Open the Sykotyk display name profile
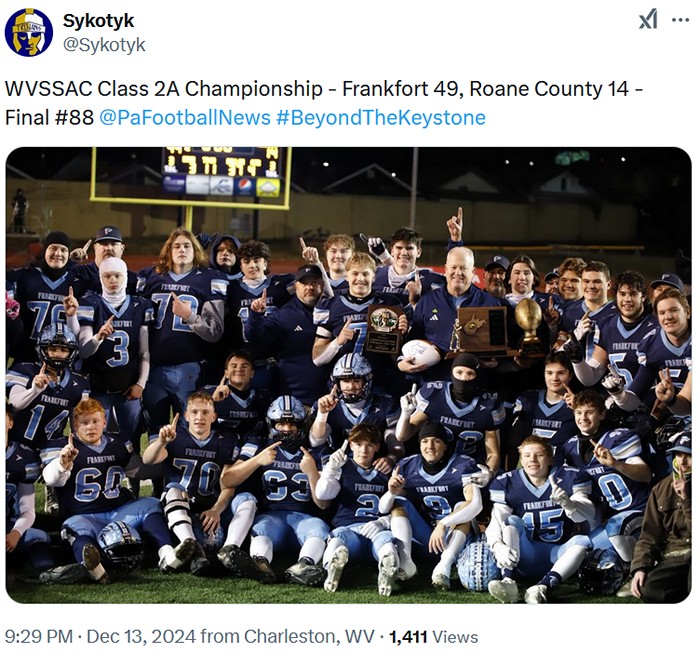 click(98, 21)
